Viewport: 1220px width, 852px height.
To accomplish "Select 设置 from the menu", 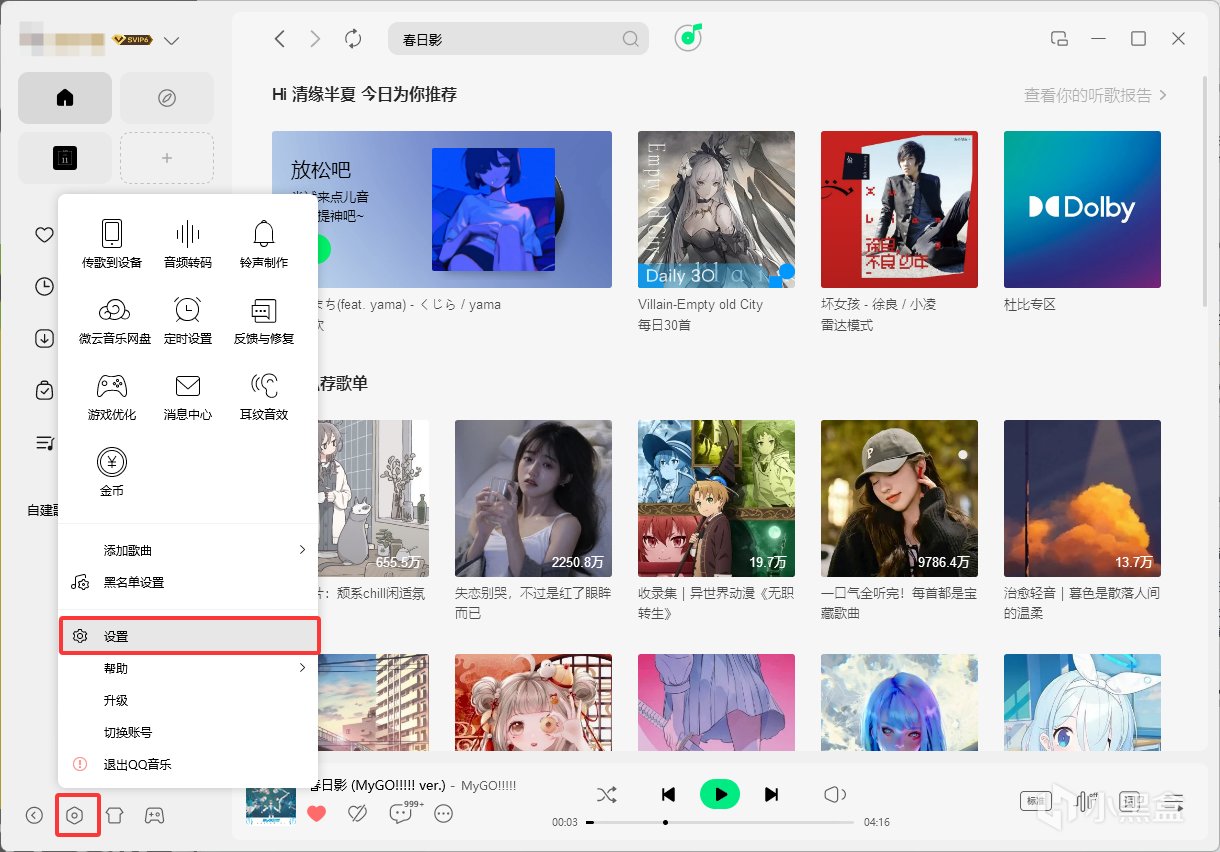I will click(189, 636).
